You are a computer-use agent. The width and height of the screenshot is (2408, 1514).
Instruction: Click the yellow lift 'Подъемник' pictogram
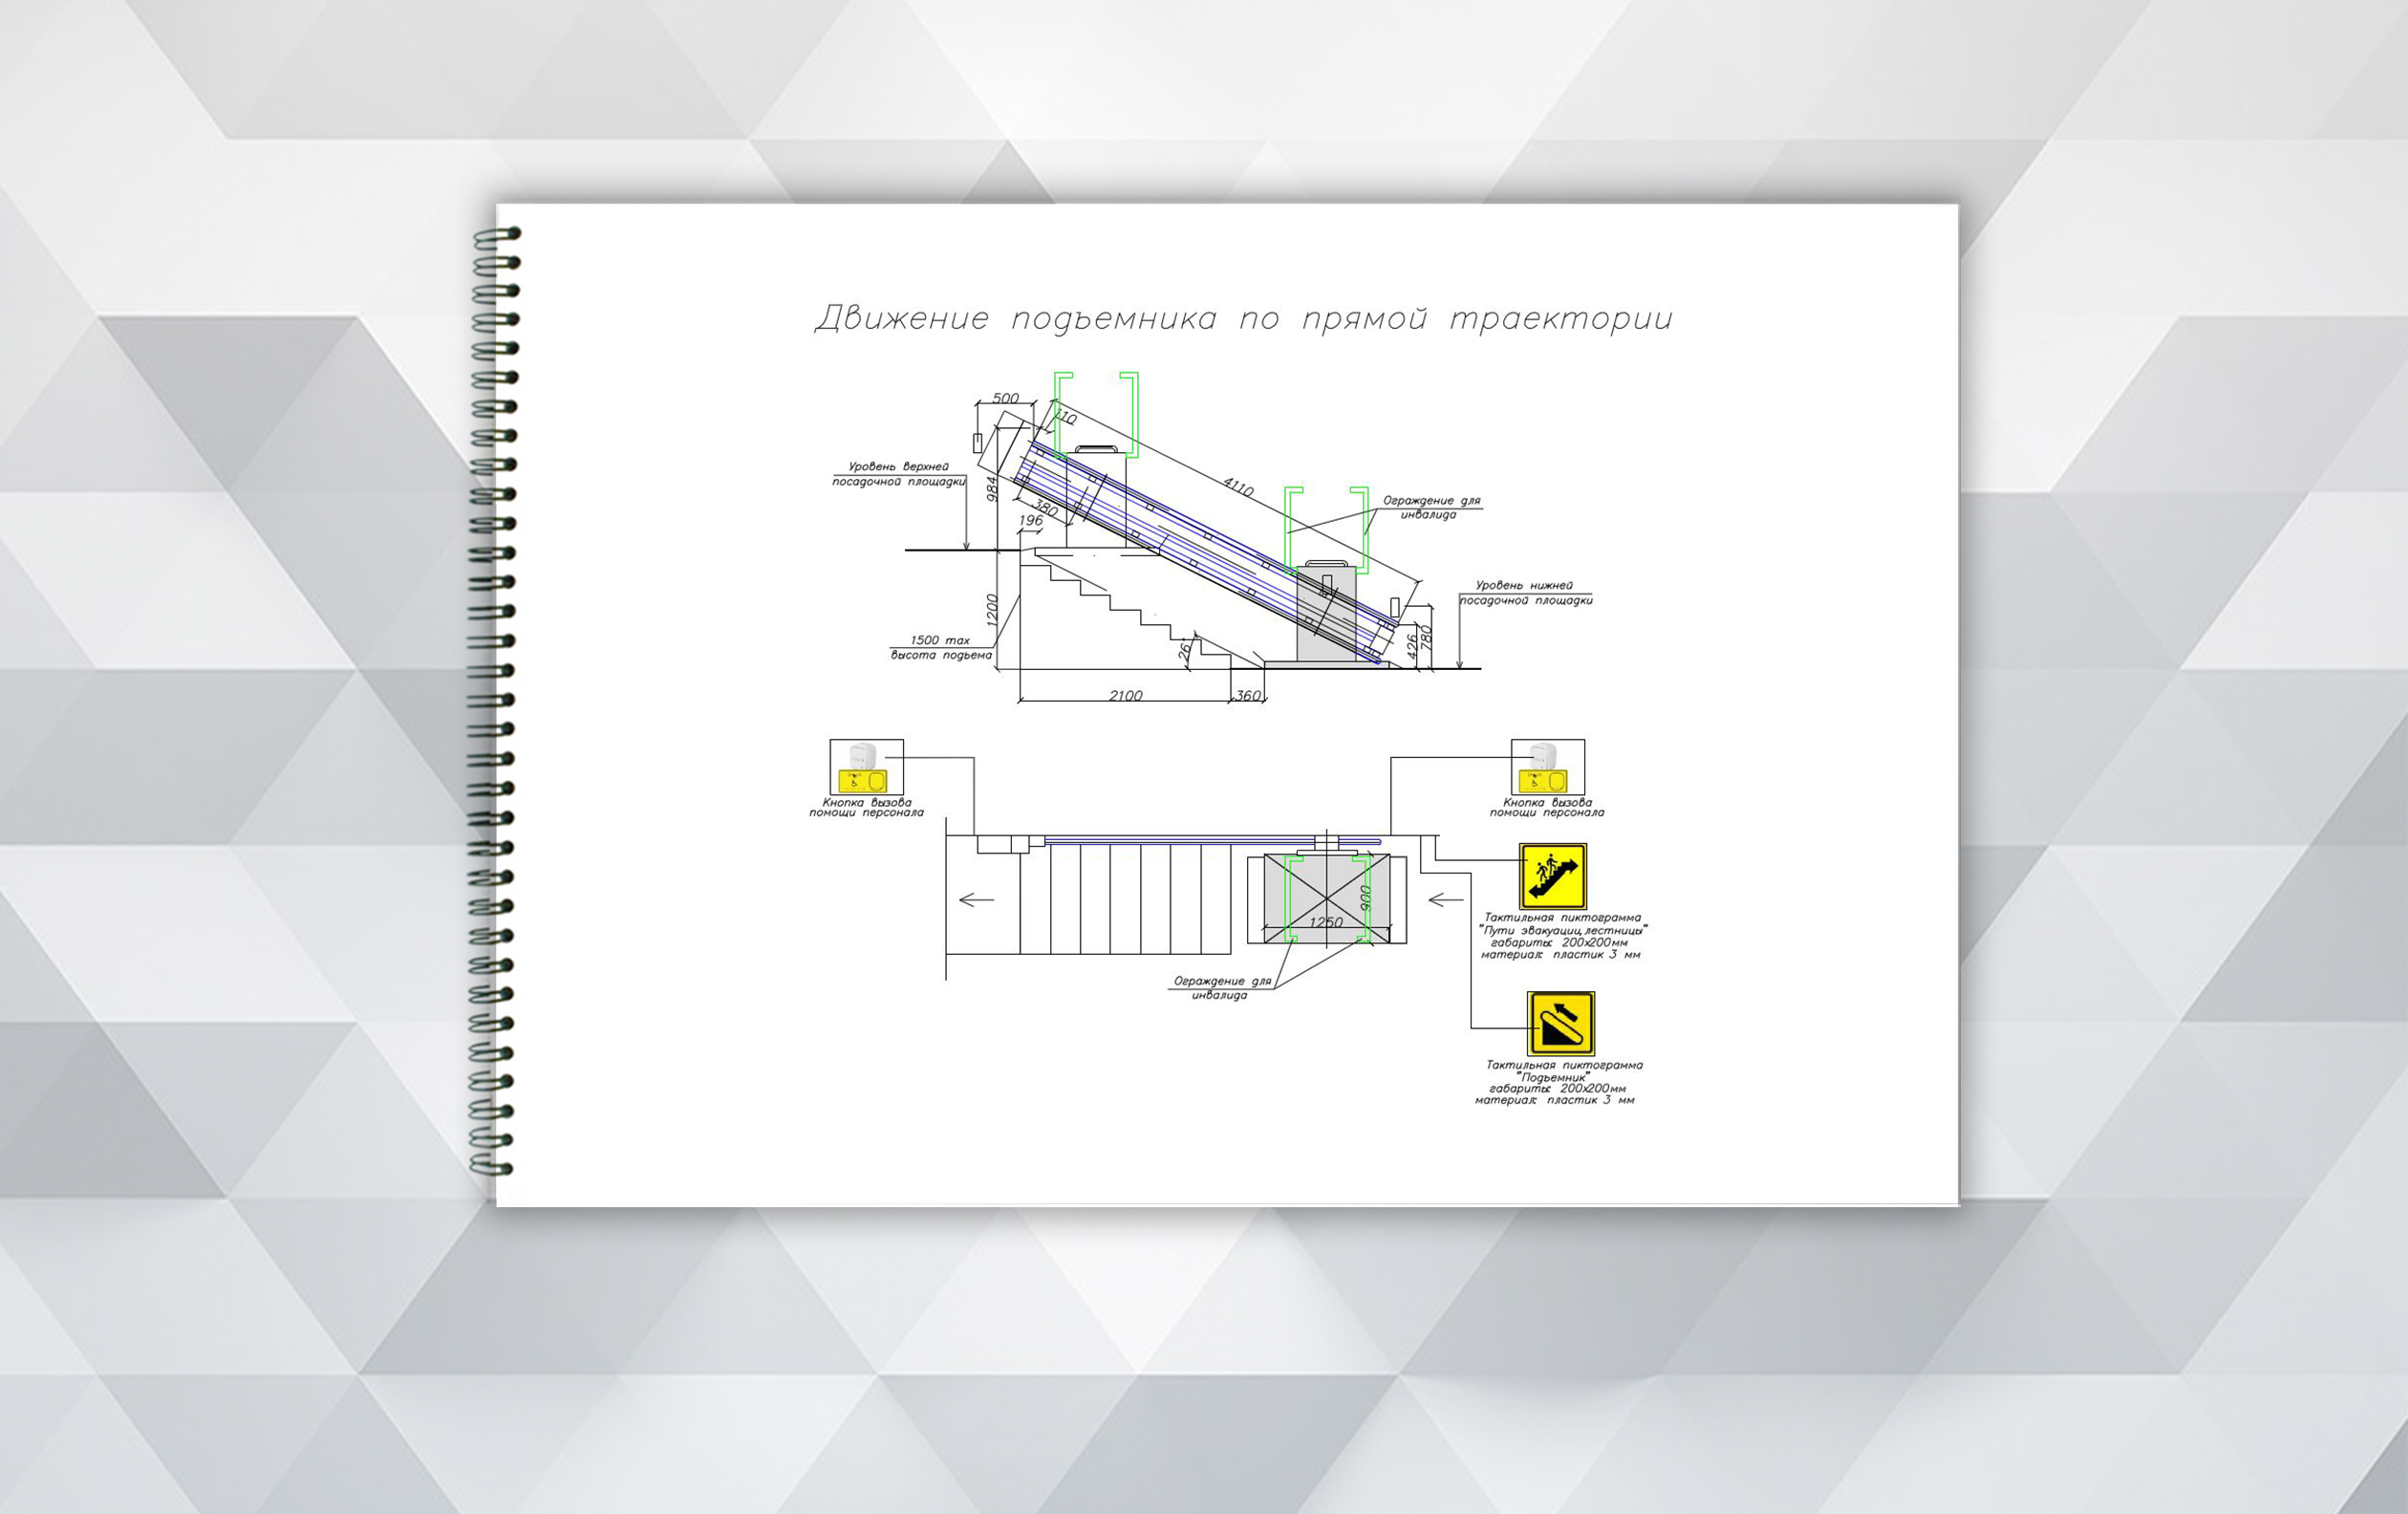point(1560,1023)
